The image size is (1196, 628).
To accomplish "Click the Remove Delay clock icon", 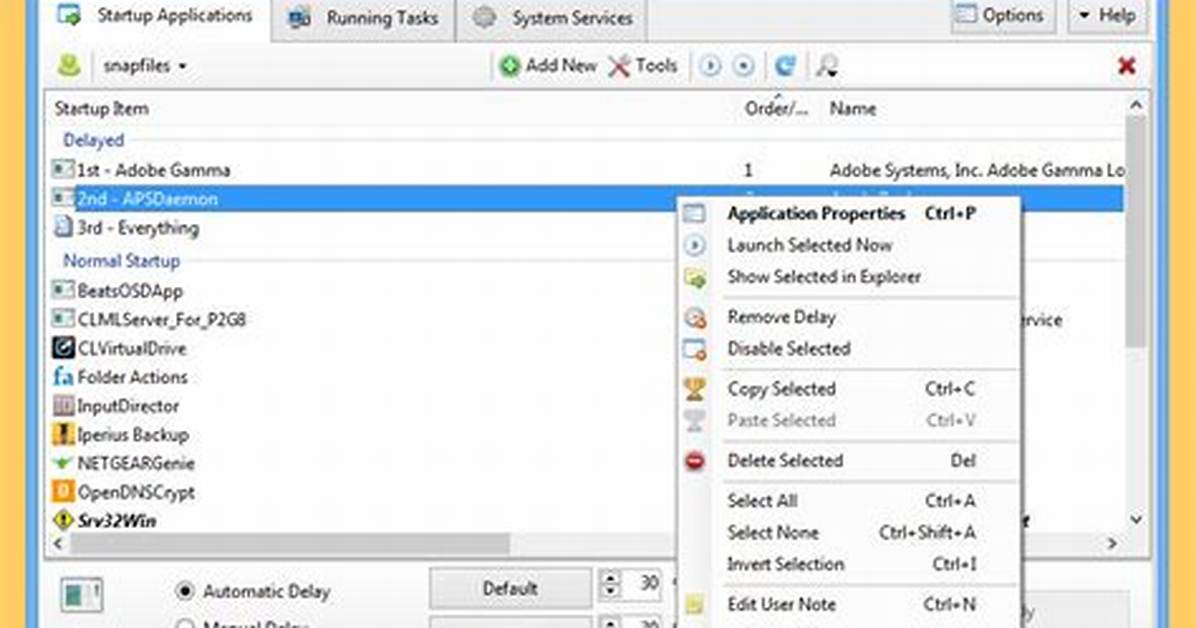I will tap(695, 317).
